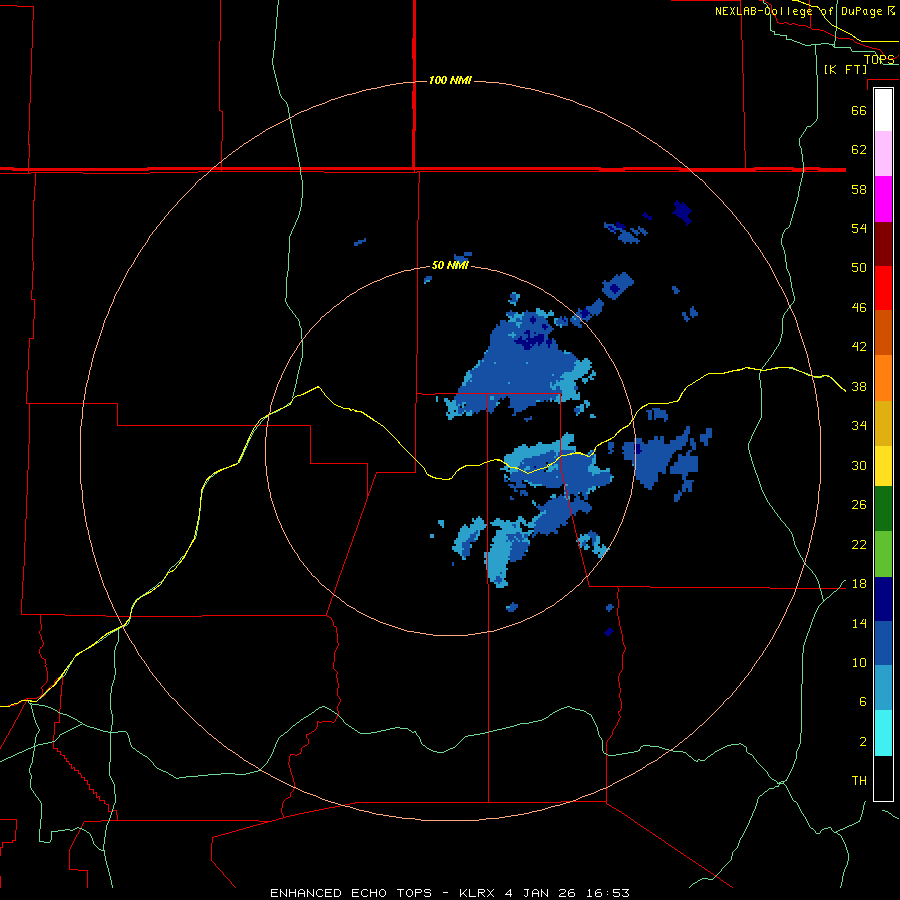The image size is (900, 900).
Task: Click the legend value '46'
Action: click(x=859, y=308)
